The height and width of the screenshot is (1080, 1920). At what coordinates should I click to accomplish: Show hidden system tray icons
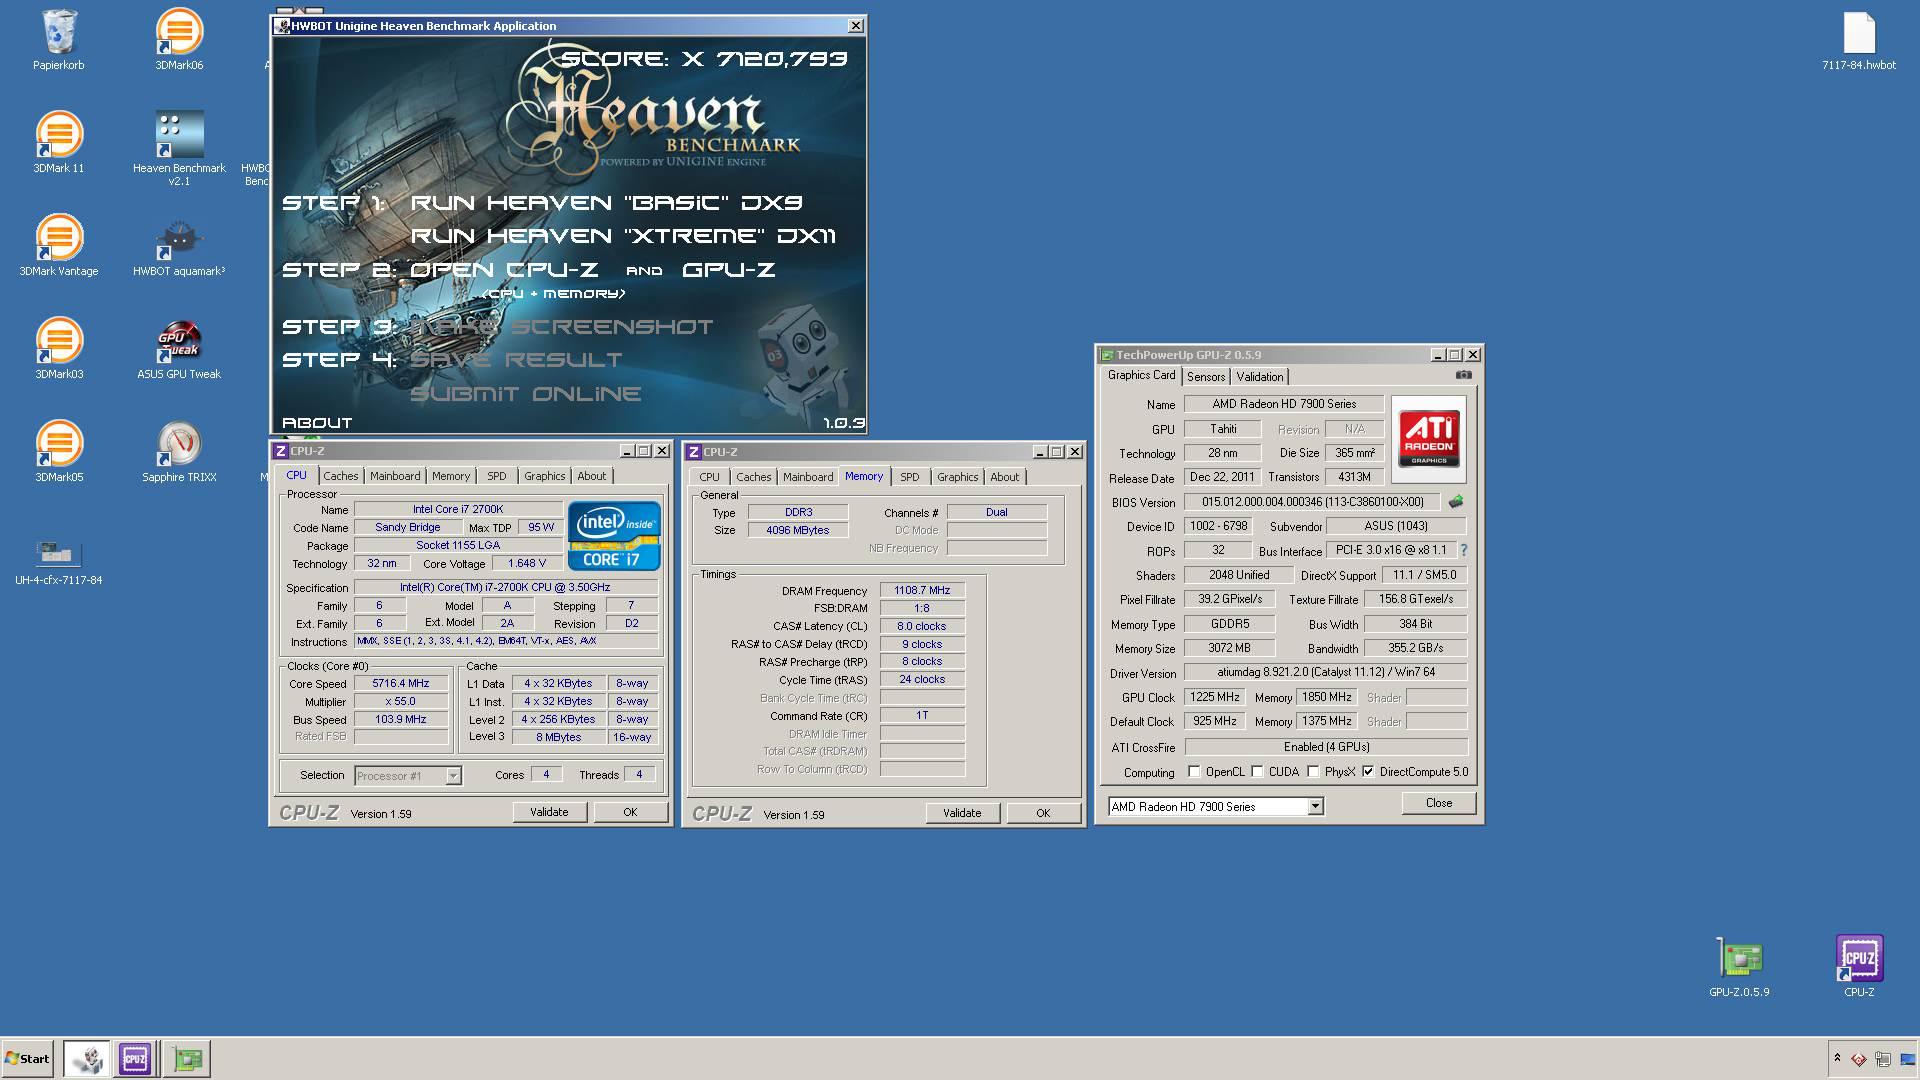pyautogui.click(x=1837, y=1058)
